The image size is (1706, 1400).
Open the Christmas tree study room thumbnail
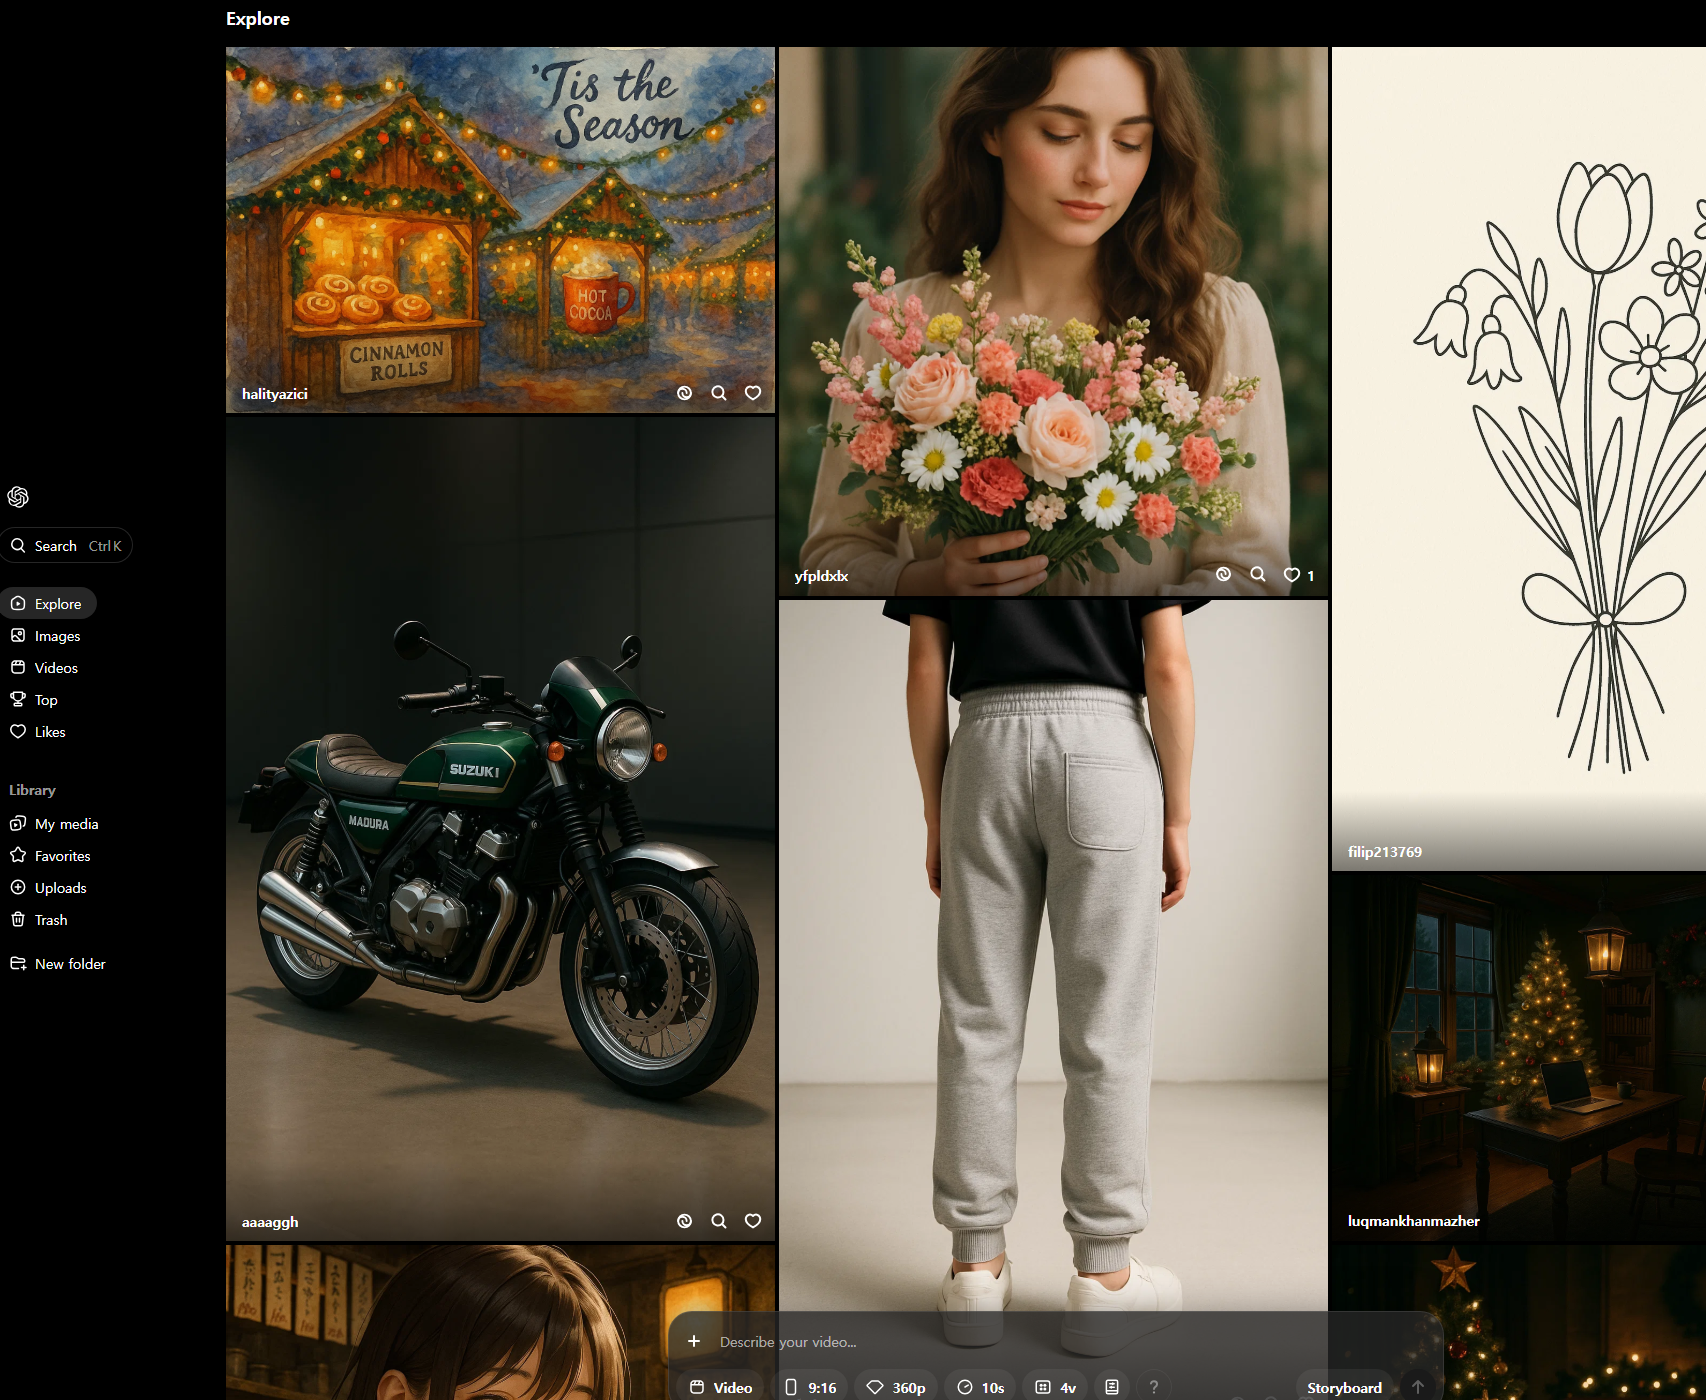tap(1518, 1057)
